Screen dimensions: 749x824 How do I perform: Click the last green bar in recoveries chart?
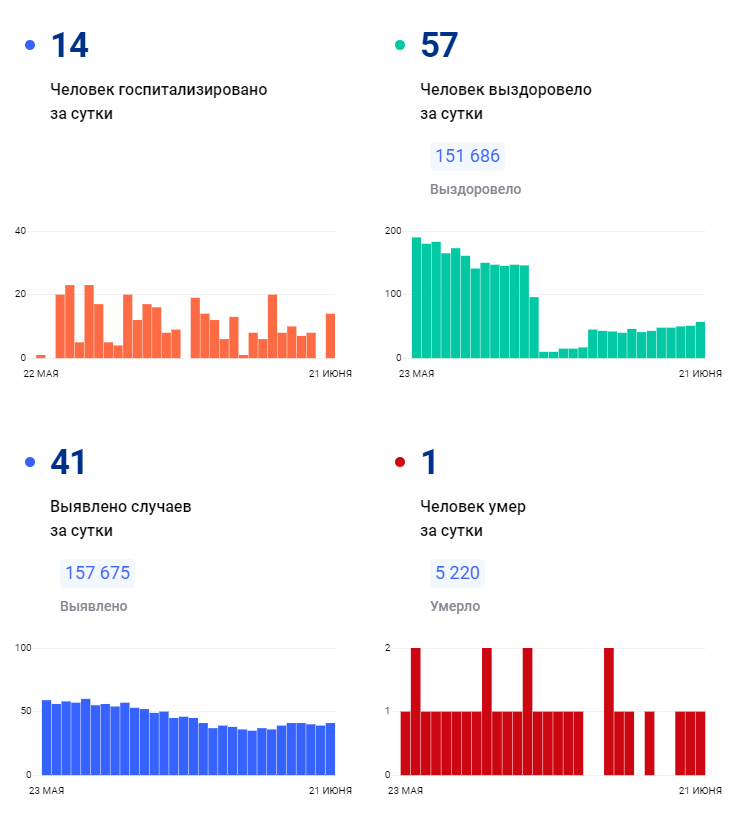tap(700, 340)
